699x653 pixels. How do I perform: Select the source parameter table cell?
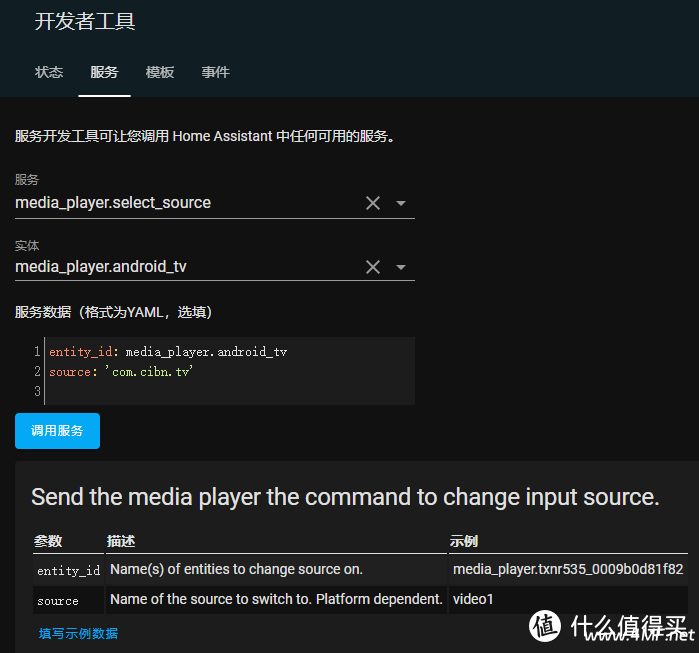pyautogui.click(x=58, y=600)
